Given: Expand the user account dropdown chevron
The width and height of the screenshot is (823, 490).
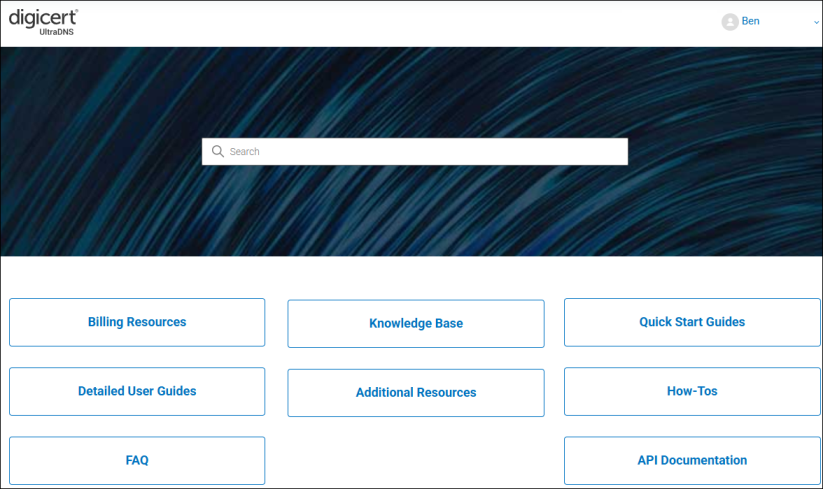Looking at the screenshot, I should [816, 22].
